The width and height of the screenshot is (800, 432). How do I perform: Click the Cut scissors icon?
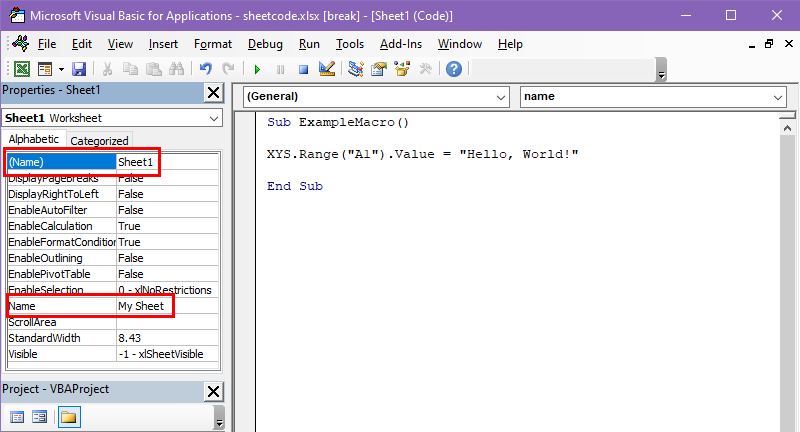click(108, 69)
